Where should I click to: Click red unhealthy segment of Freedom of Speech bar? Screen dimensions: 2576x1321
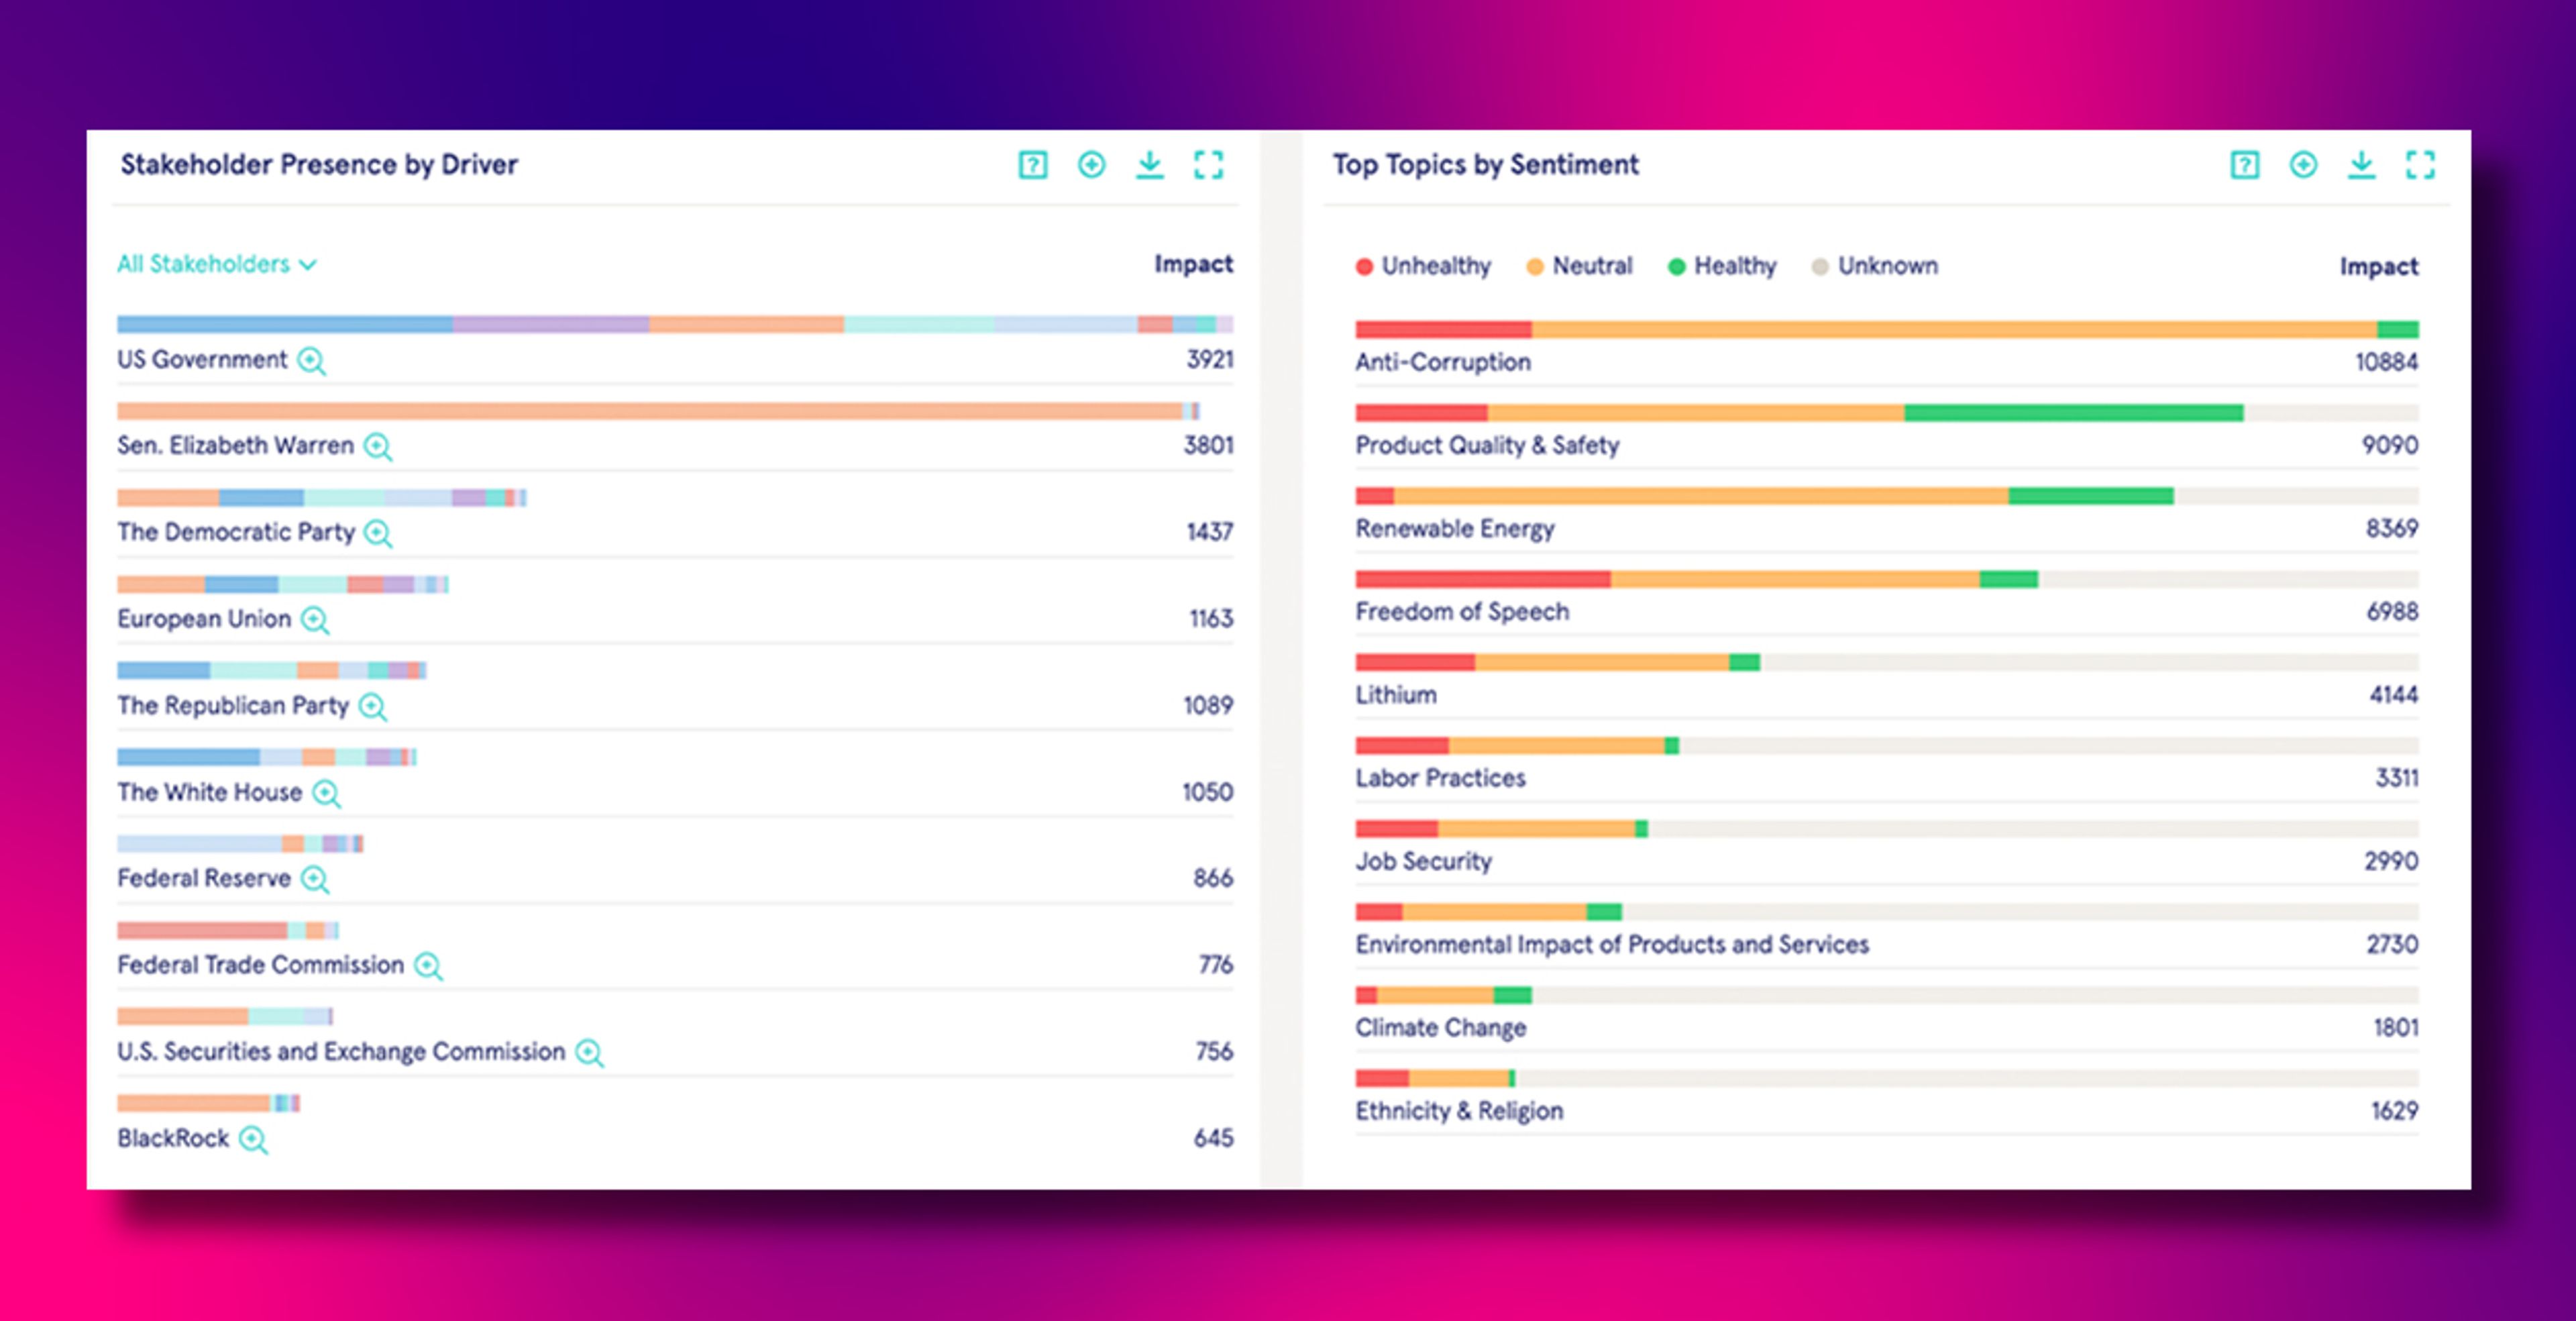[1483, 579]
